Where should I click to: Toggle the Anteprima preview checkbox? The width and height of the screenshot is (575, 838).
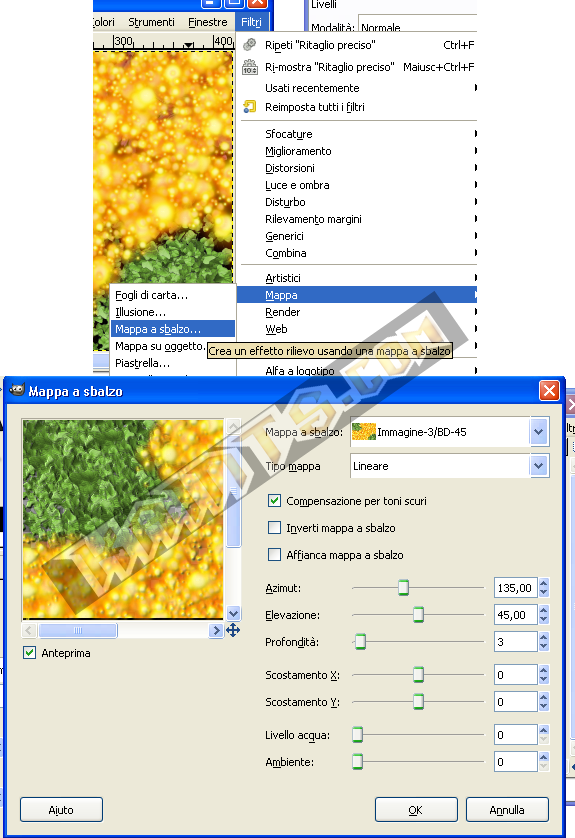click(29, 653)
